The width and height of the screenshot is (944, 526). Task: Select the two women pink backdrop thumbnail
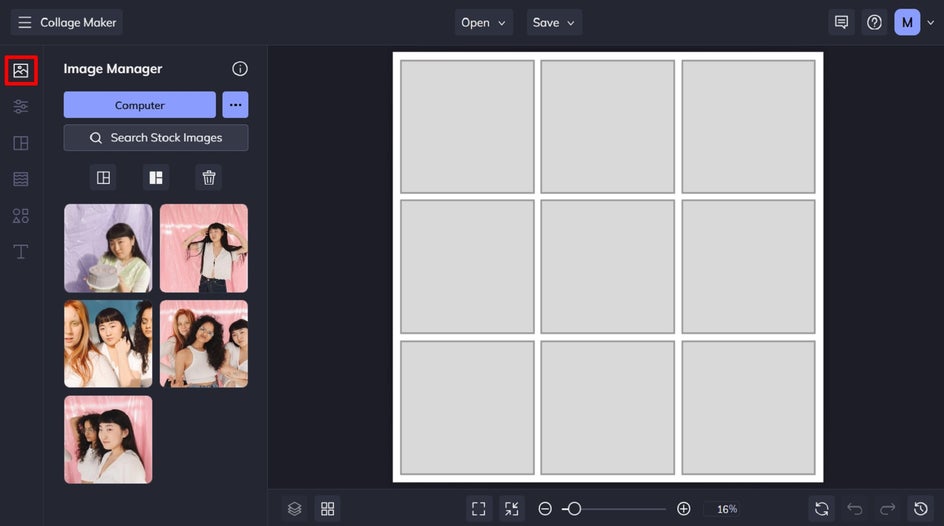pos(108,439)
